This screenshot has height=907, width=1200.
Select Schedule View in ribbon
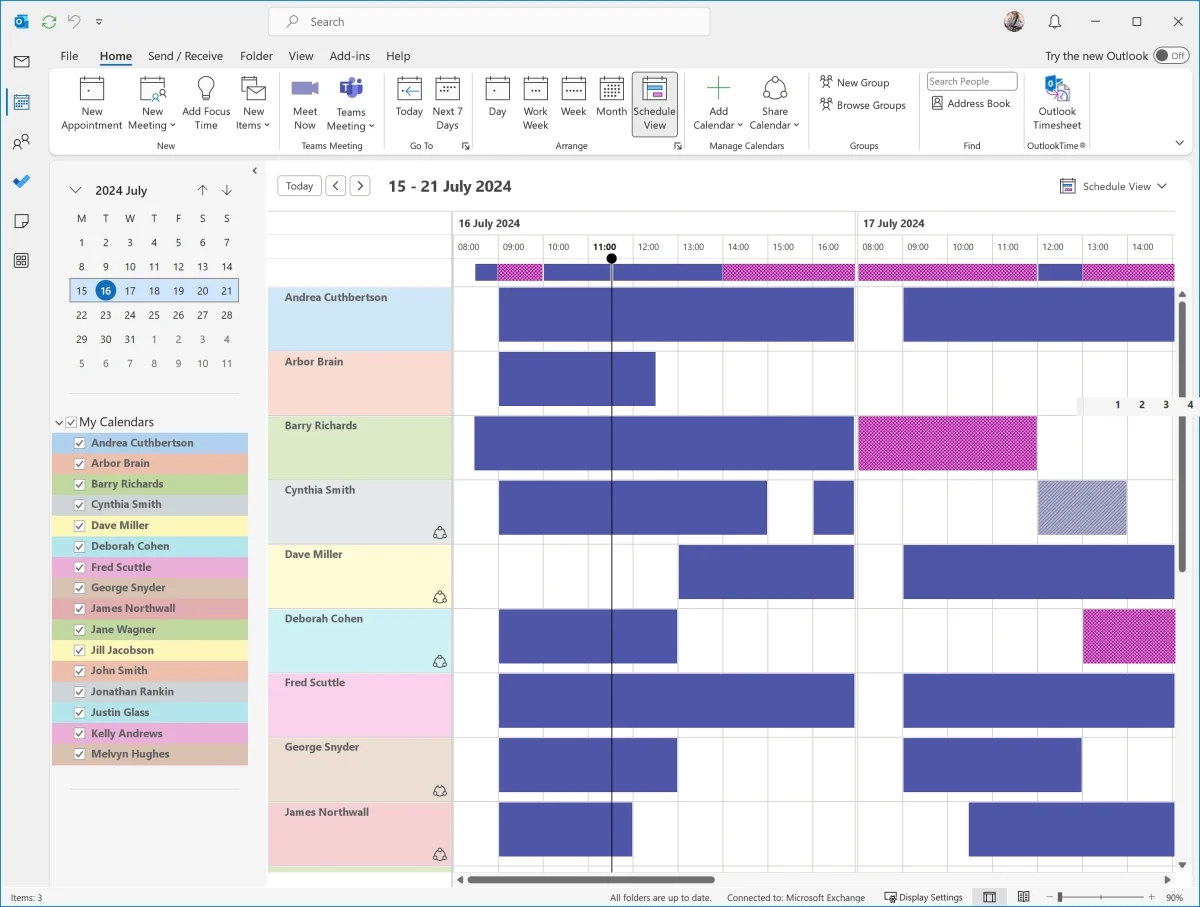[655, 103]
